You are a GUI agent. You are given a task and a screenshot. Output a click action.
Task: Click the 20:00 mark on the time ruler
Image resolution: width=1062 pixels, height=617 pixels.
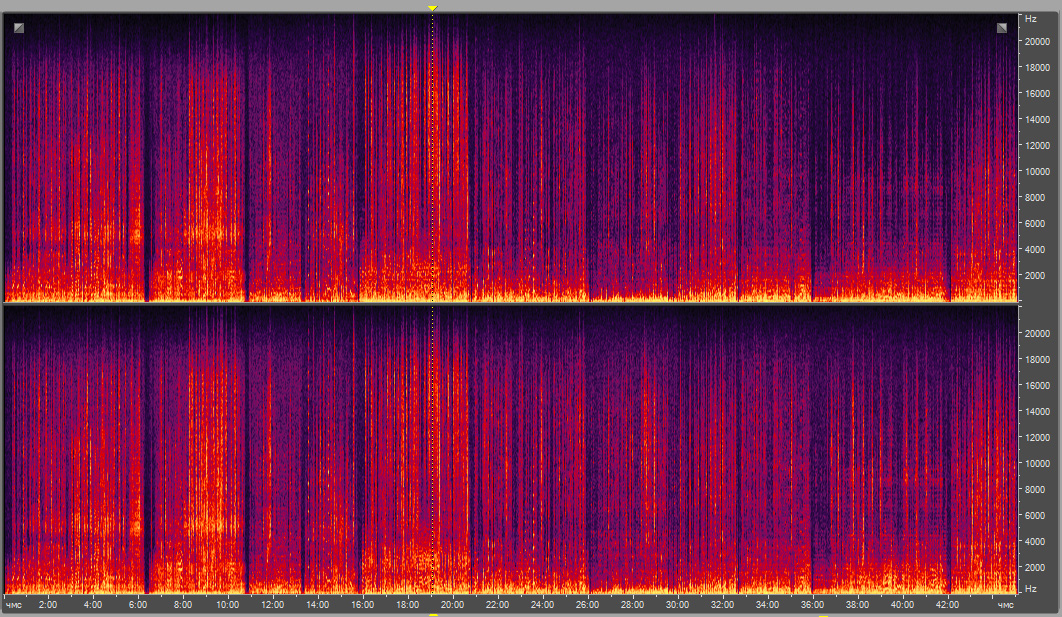coord(452,605)
